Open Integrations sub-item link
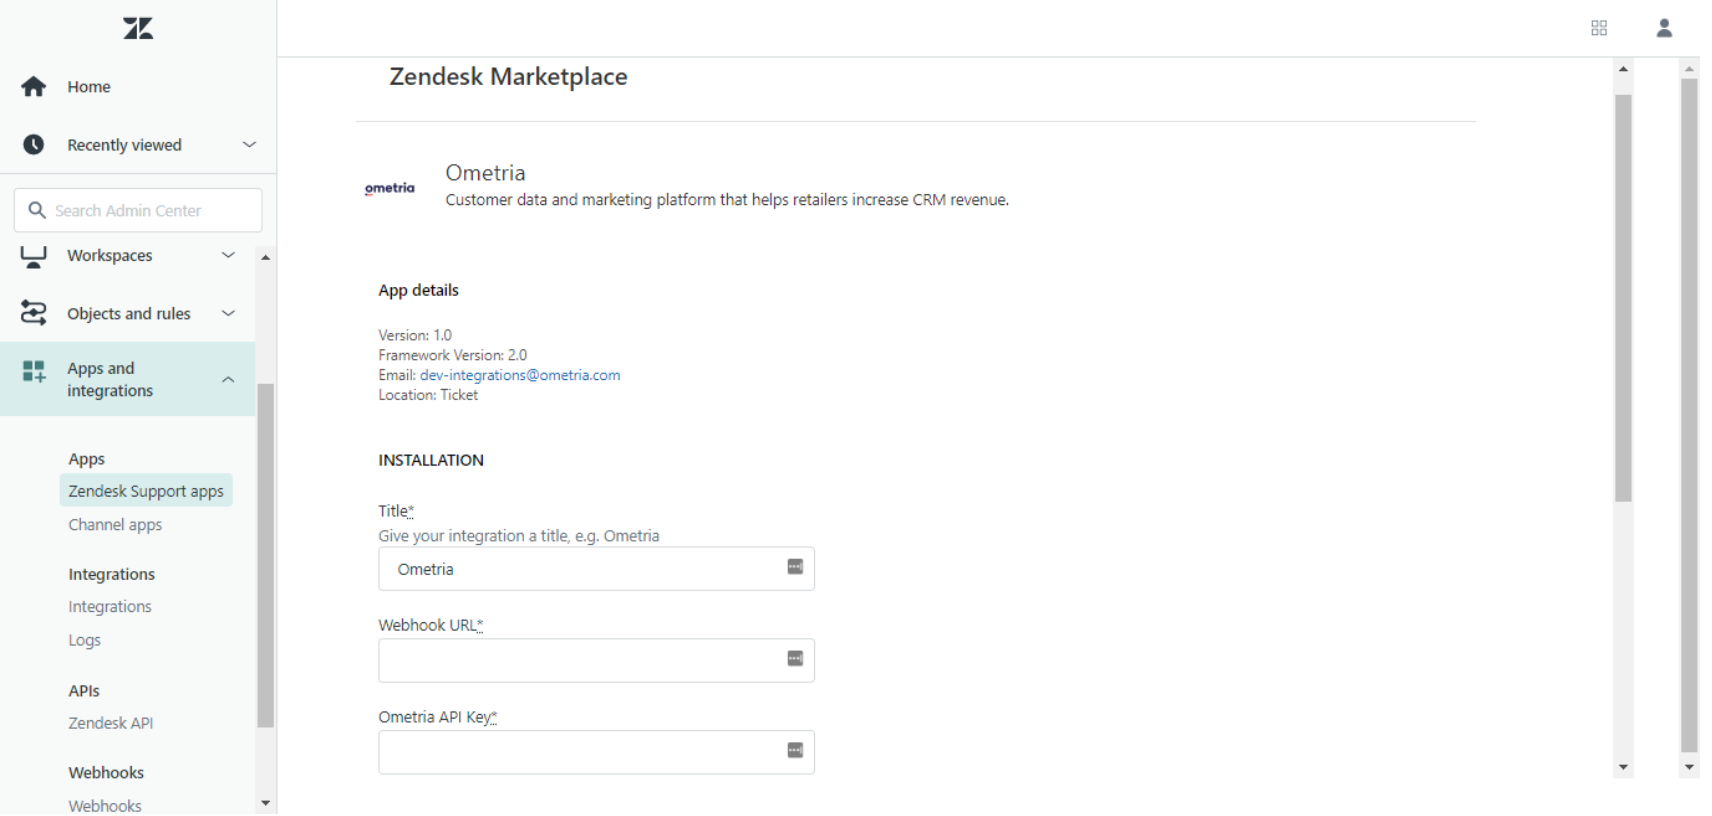Image resolution: width=1712 pixels, height=816 pixels. 110,607
